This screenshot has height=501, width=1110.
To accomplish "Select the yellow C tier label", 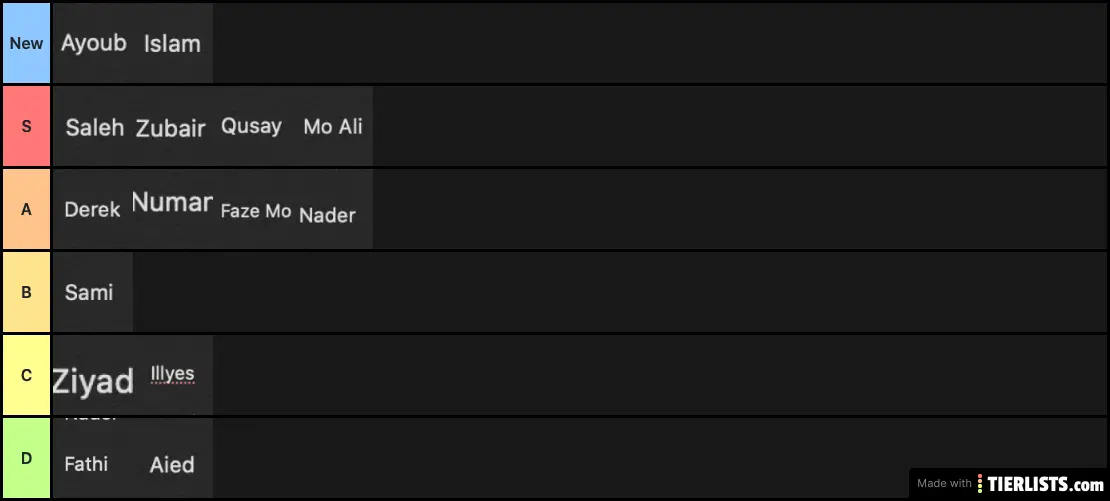I will point(26,375).
